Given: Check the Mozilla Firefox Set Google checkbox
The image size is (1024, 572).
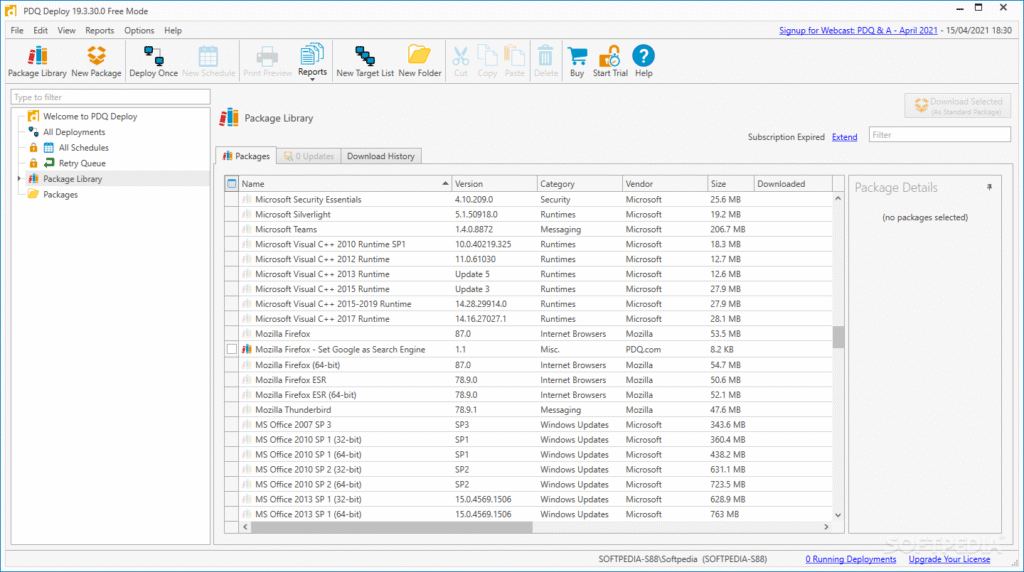Looking at the screenshot, I should [232, 350].
